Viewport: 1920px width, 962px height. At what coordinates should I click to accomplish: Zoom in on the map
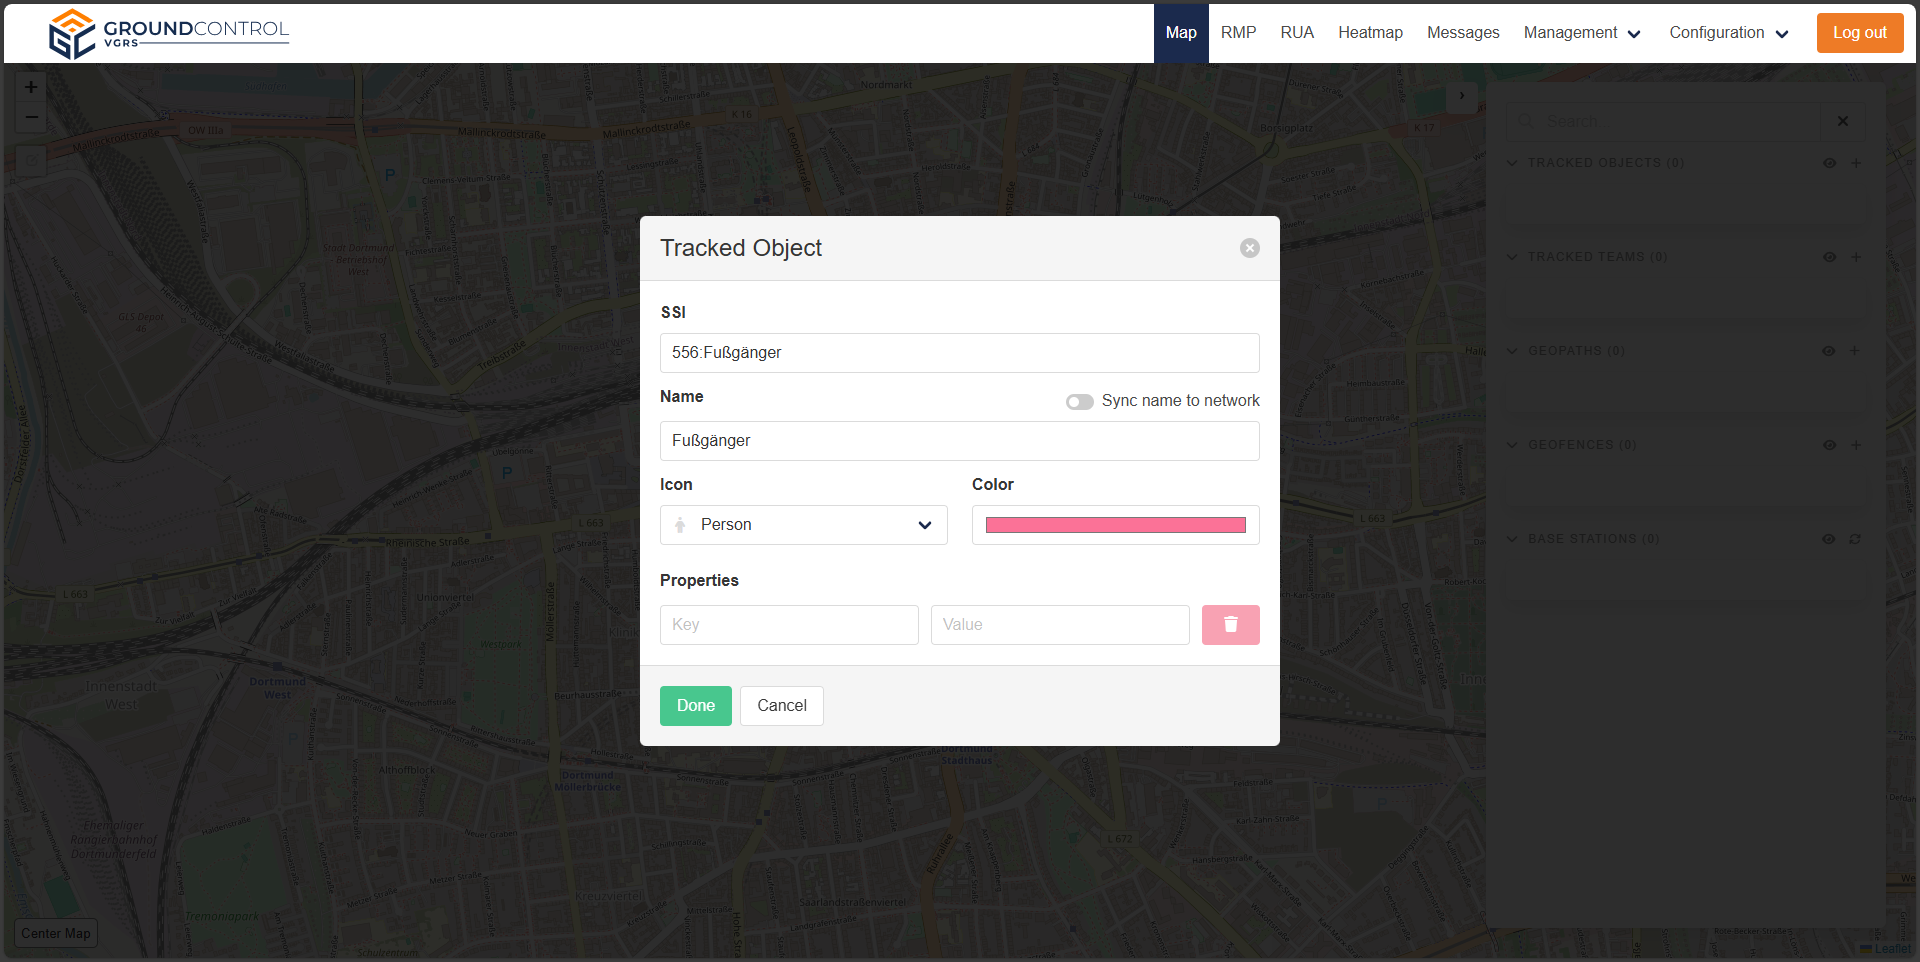point(31,88)
